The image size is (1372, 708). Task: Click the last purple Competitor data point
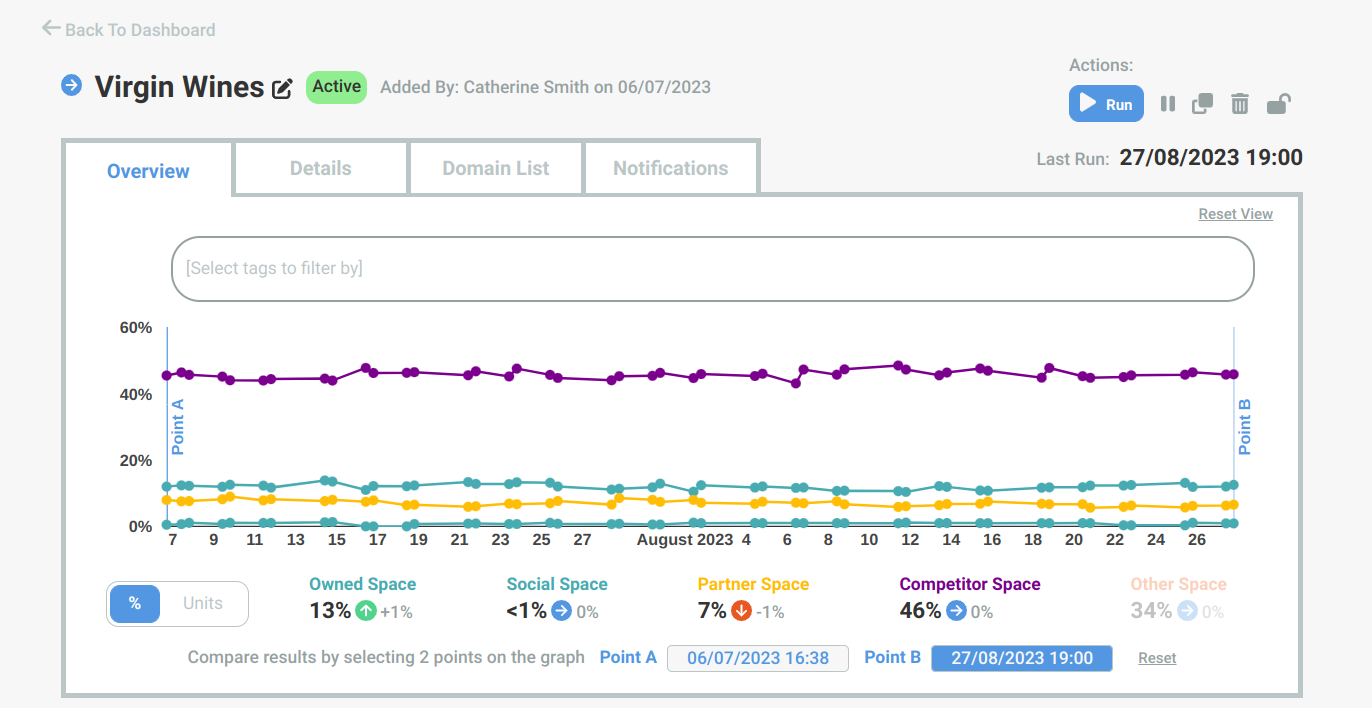(x=1234, y=374)
